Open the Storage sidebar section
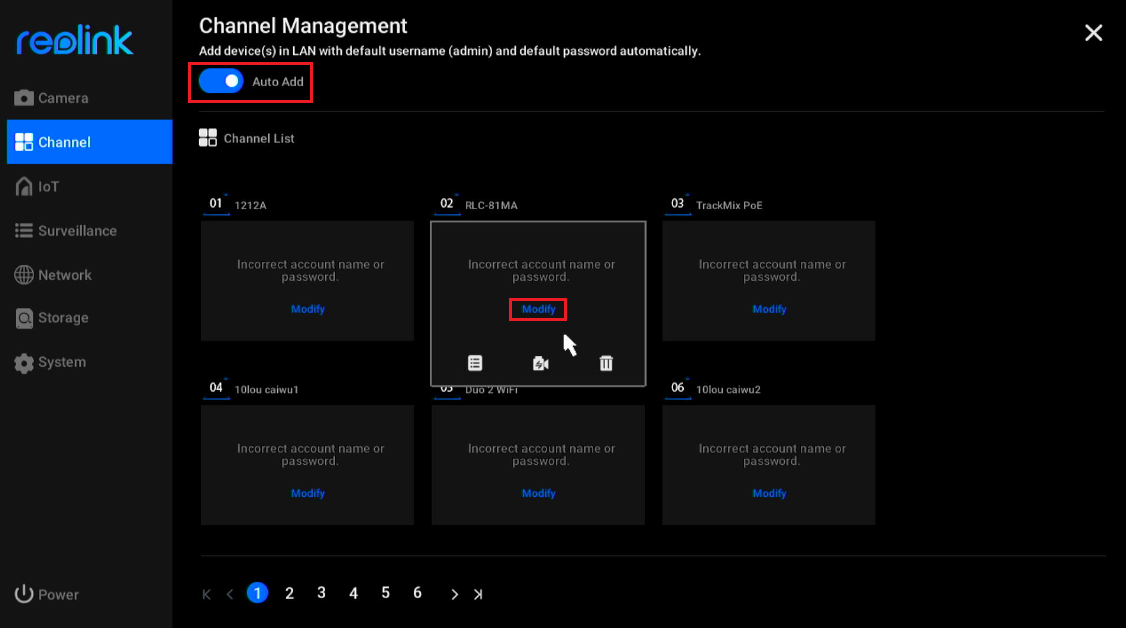This screenshot has height=628, width=1126. pyautogui.click(x=89, y=318)
